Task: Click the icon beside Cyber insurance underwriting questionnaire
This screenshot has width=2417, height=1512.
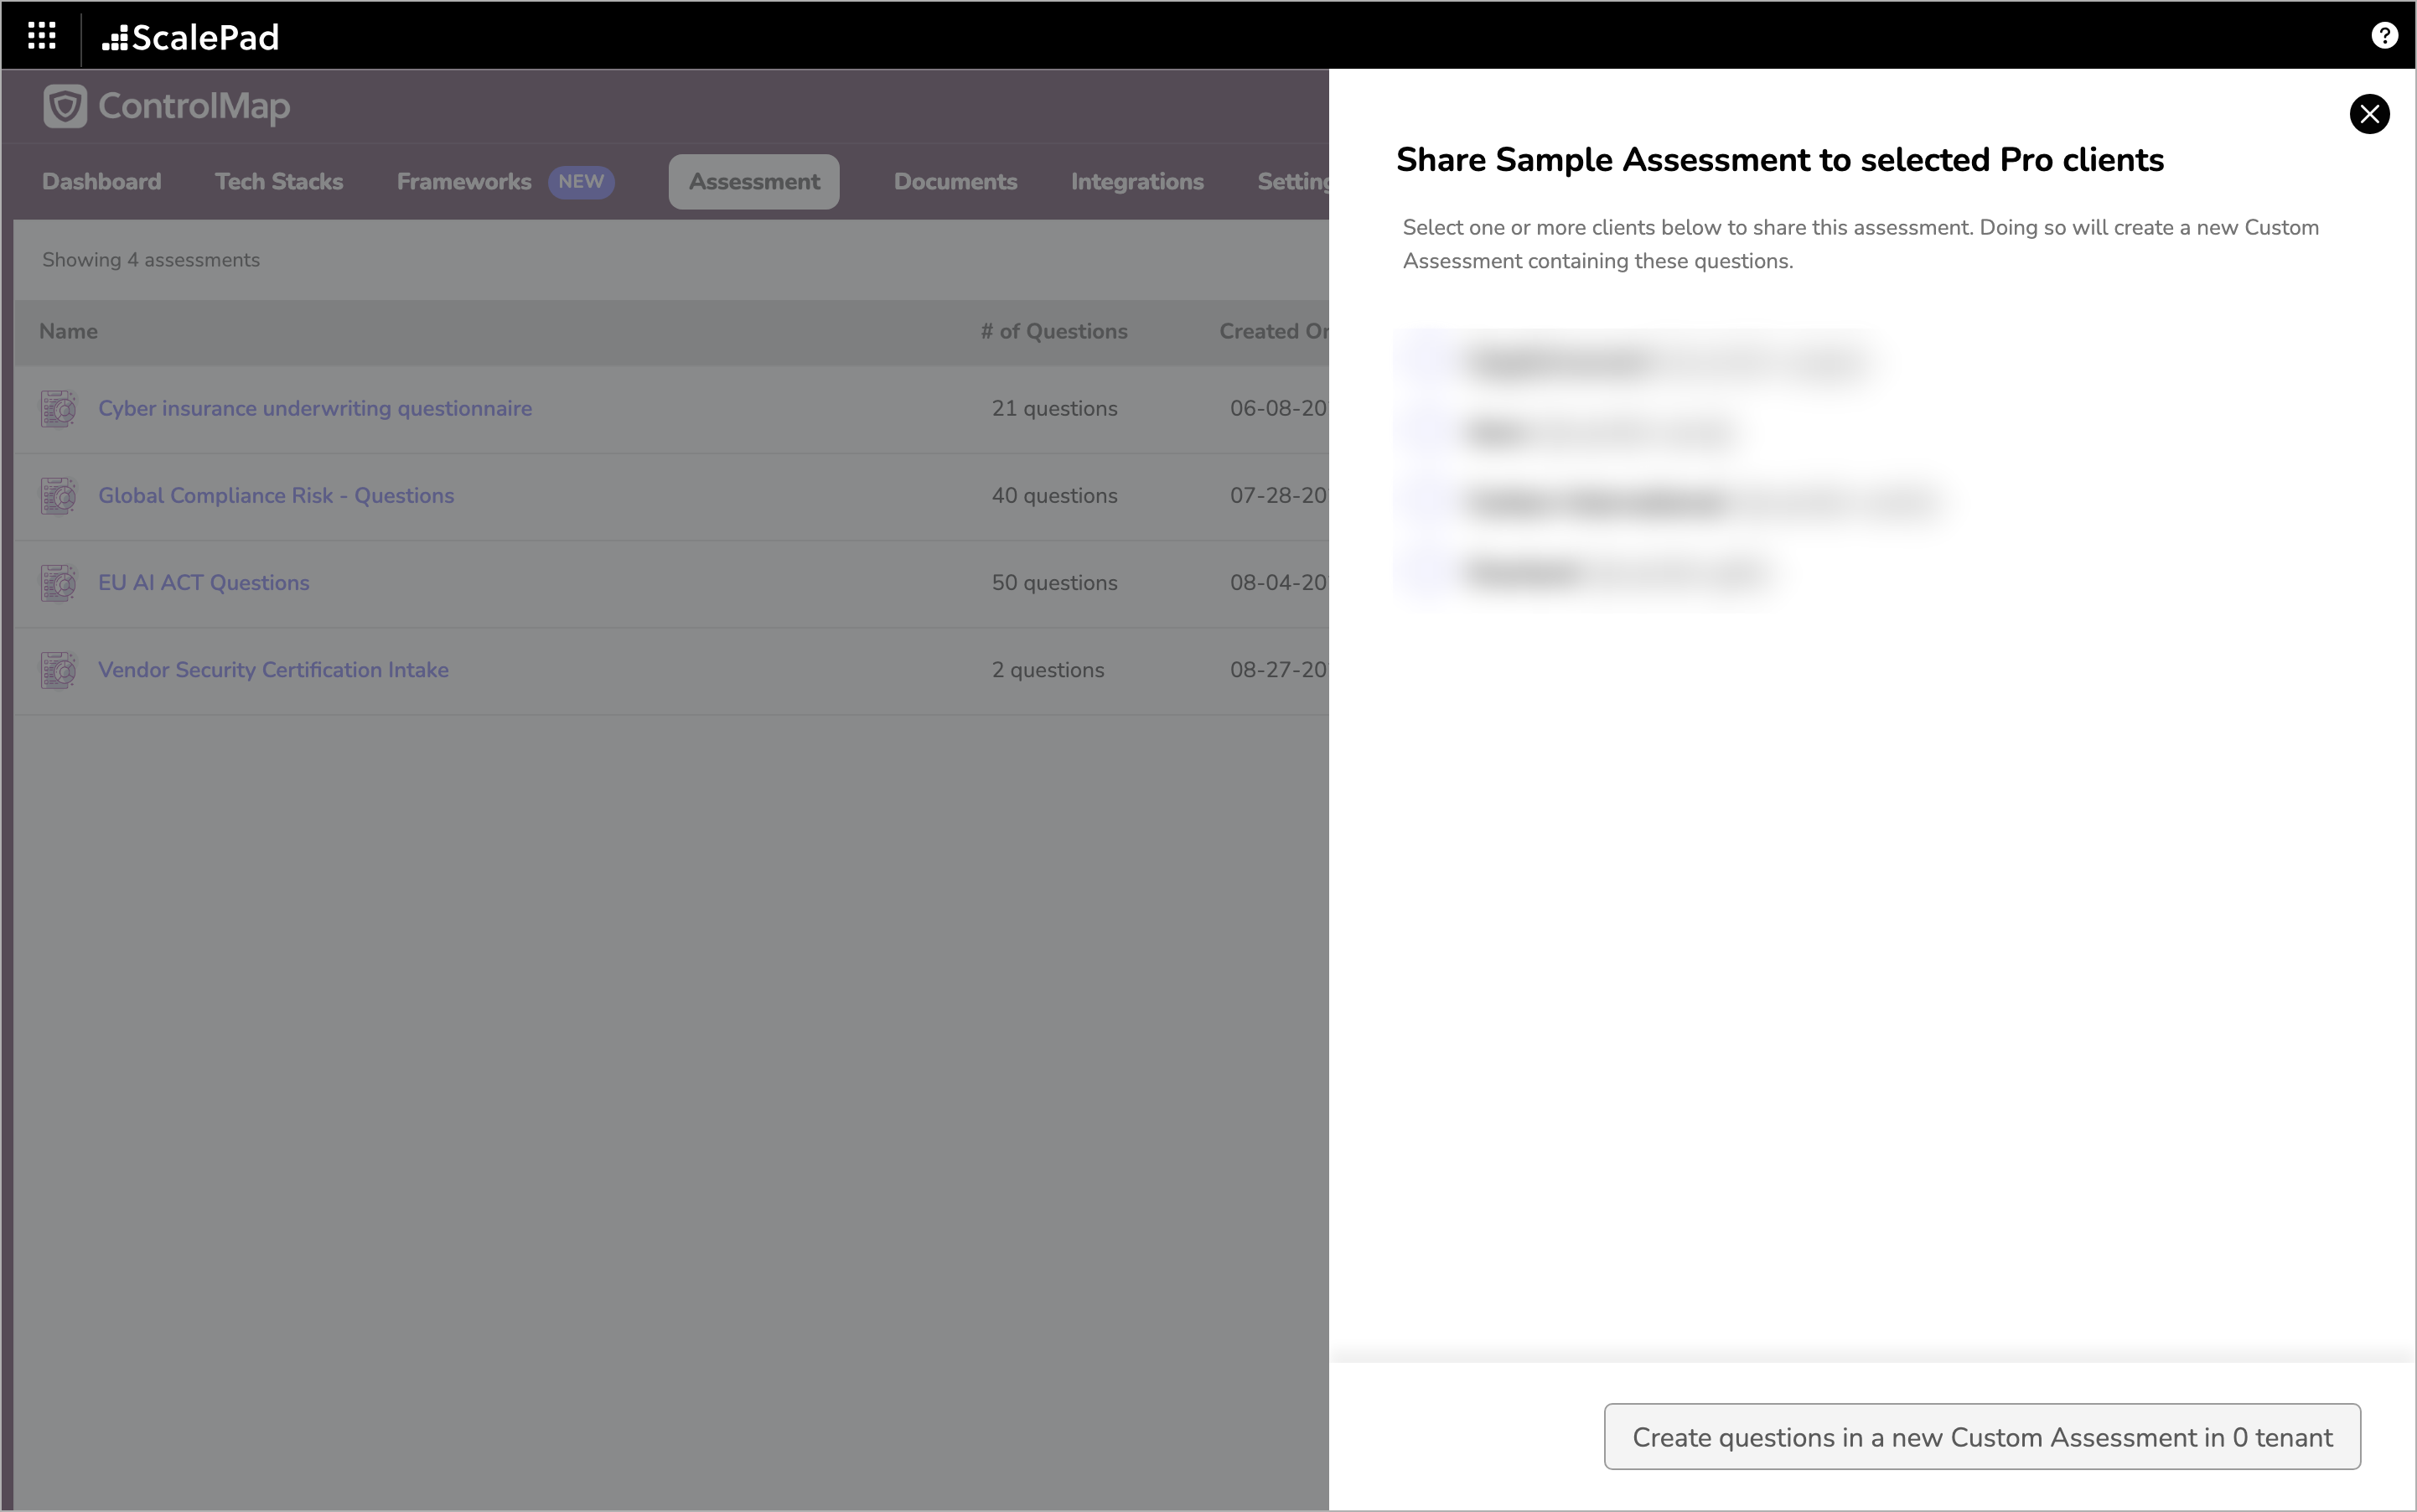Action: coord(59,409)
